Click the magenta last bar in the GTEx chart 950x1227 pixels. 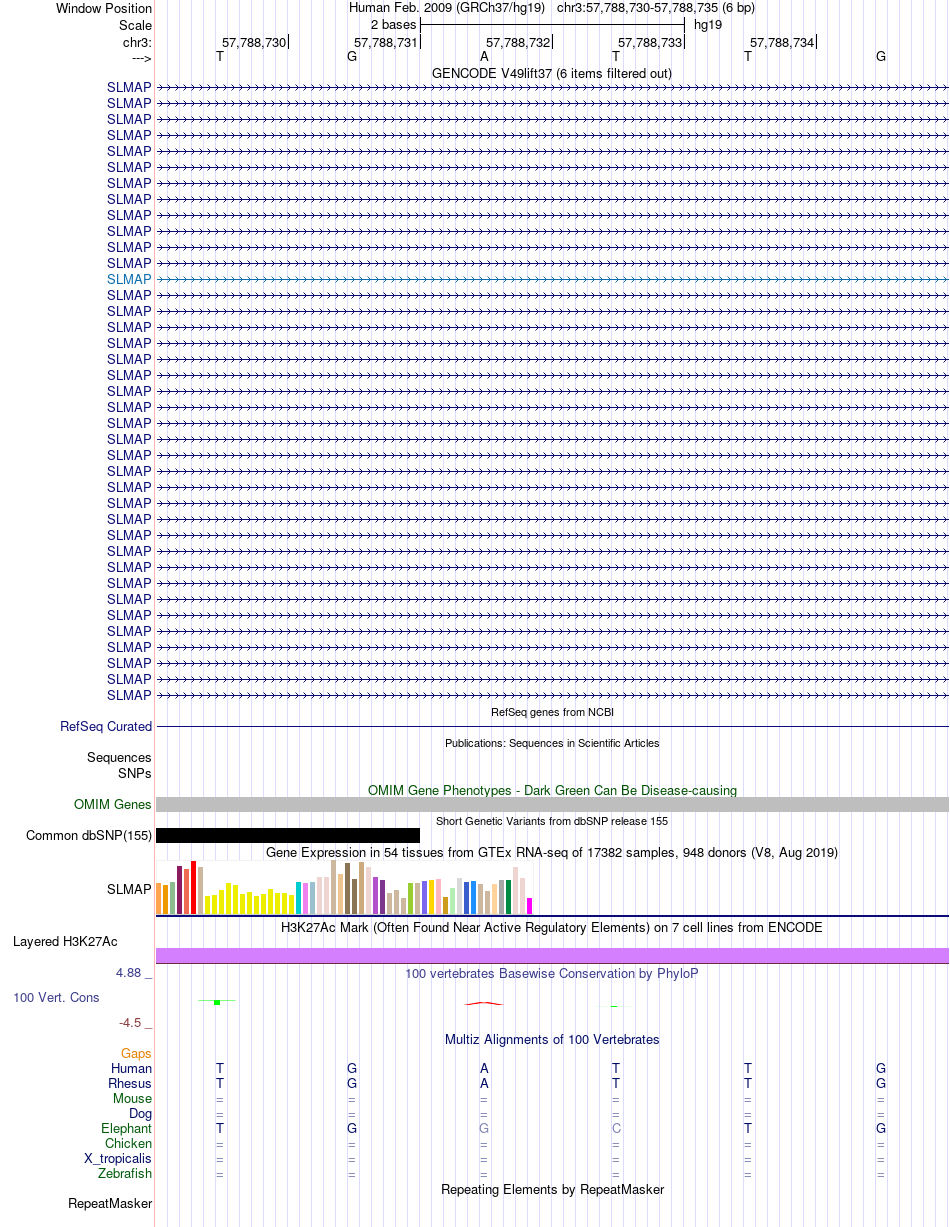click(530, 906)
